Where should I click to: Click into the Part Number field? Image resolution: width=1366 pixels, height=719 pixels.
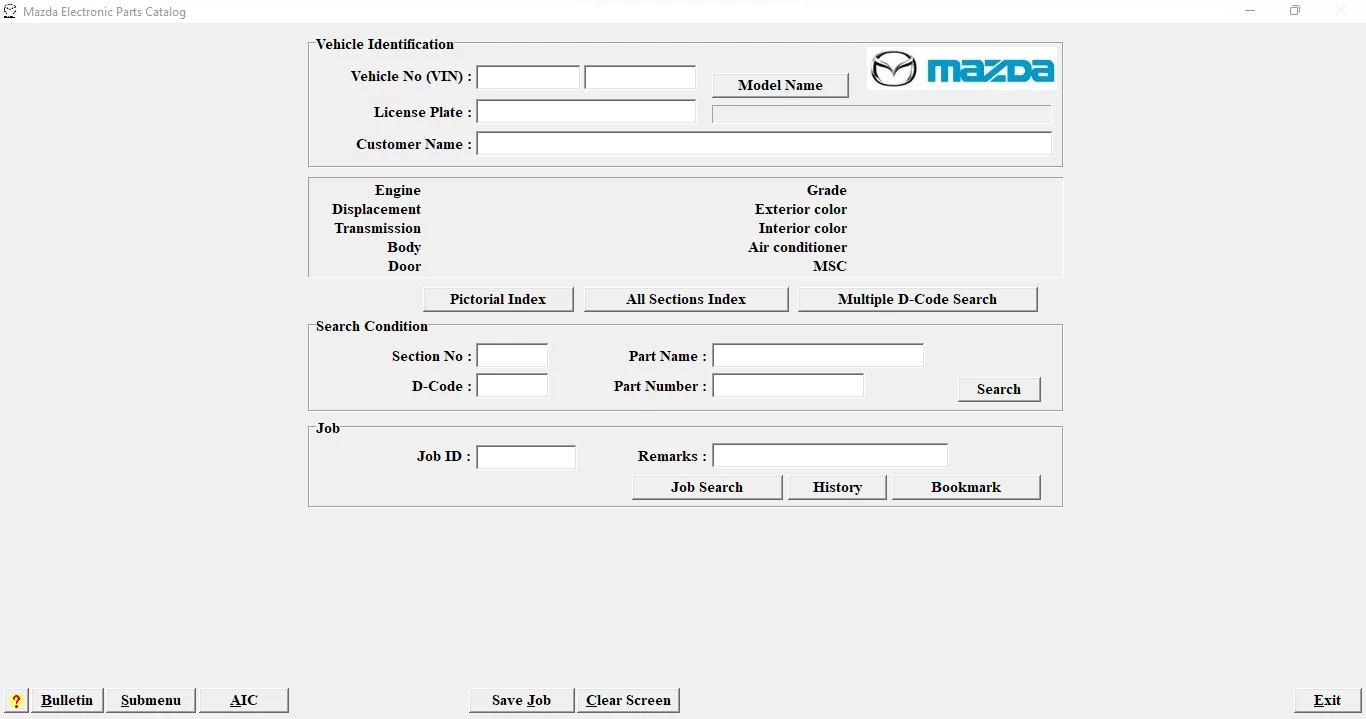(x=788, y=386)
